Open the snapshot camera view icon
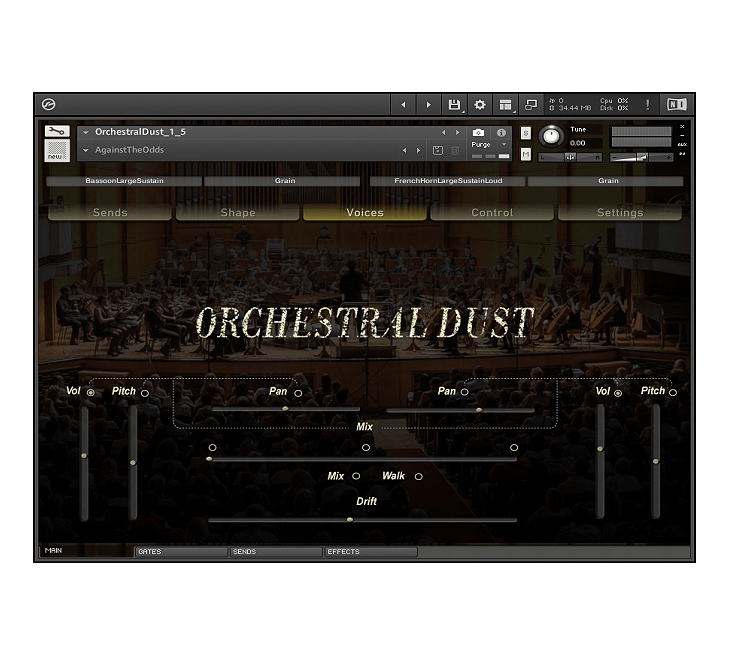 point(478,133)
